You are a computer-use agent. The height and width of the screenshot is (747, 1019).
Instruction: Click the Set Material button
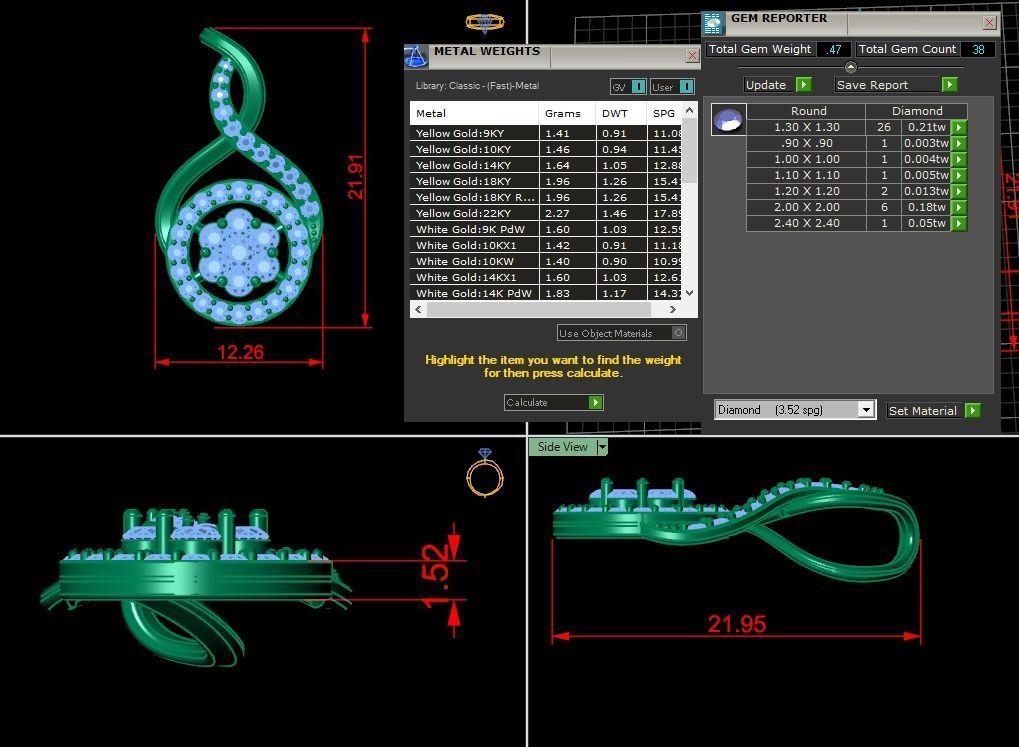coord(934,410)
